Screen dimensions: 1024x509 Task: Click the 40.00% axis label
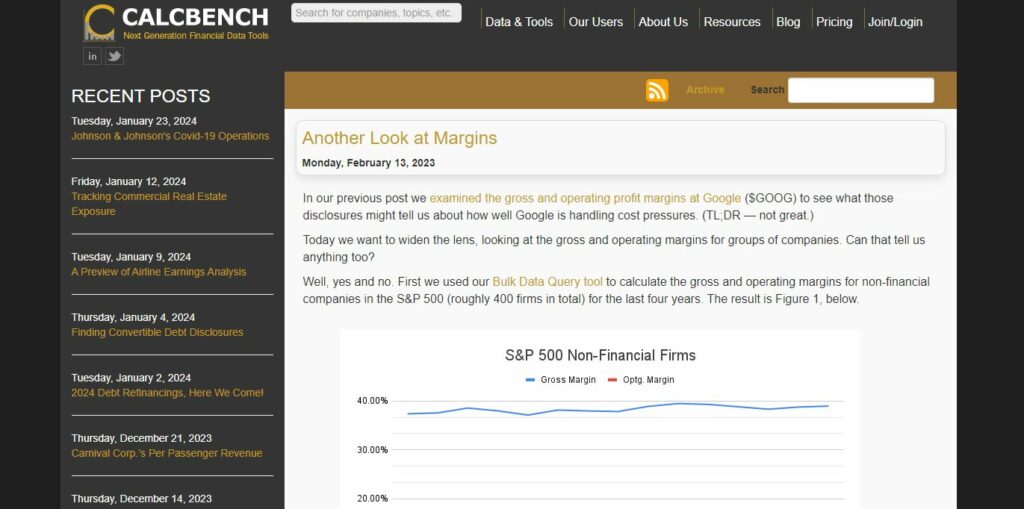(x=372, y=401)
